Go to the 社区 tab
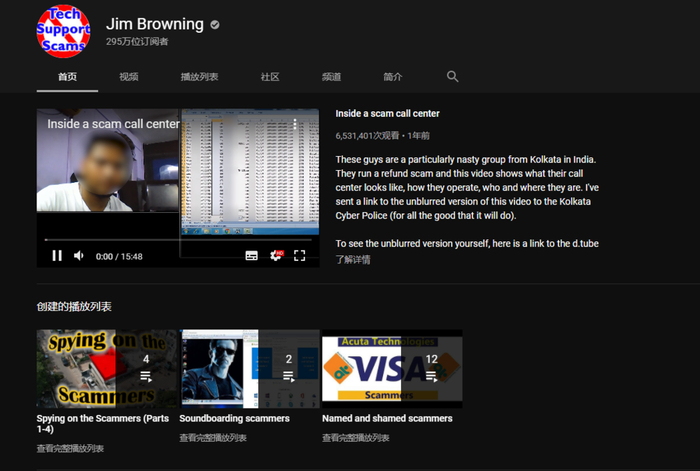Screen dimensions: 700x471 pos(270,77)
